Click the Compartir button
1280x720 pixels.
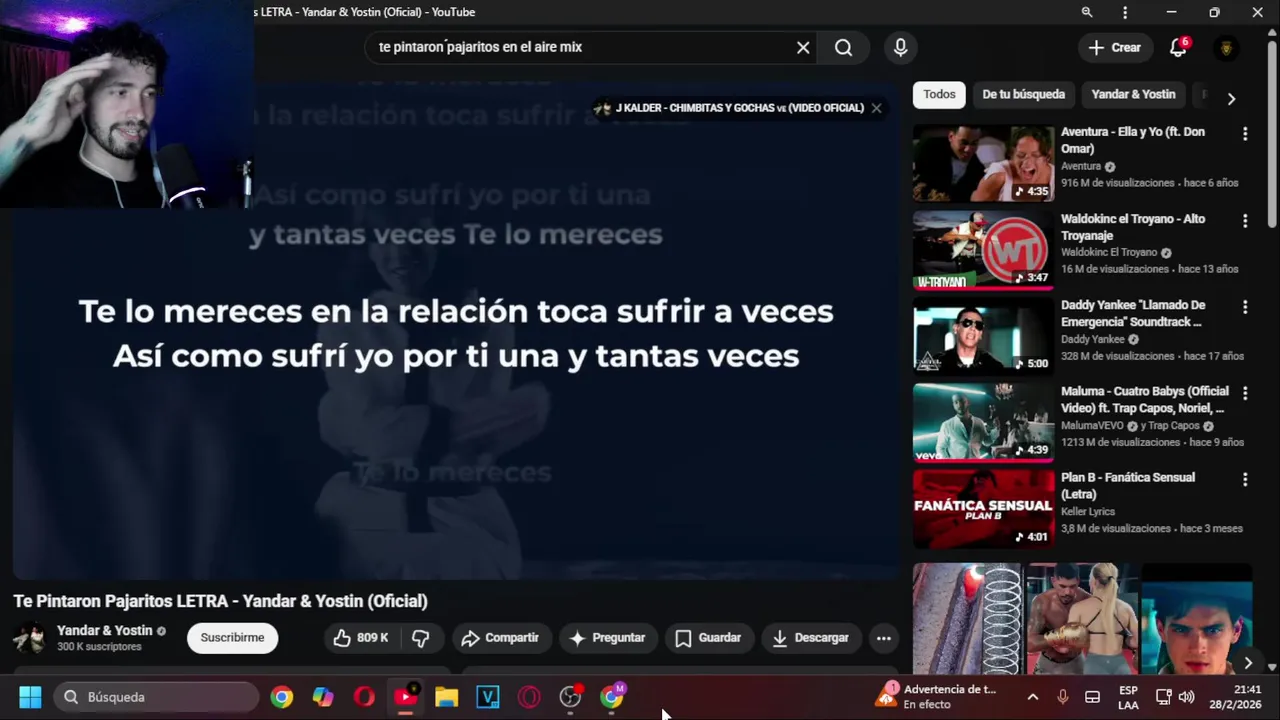(x=500, y=638)
